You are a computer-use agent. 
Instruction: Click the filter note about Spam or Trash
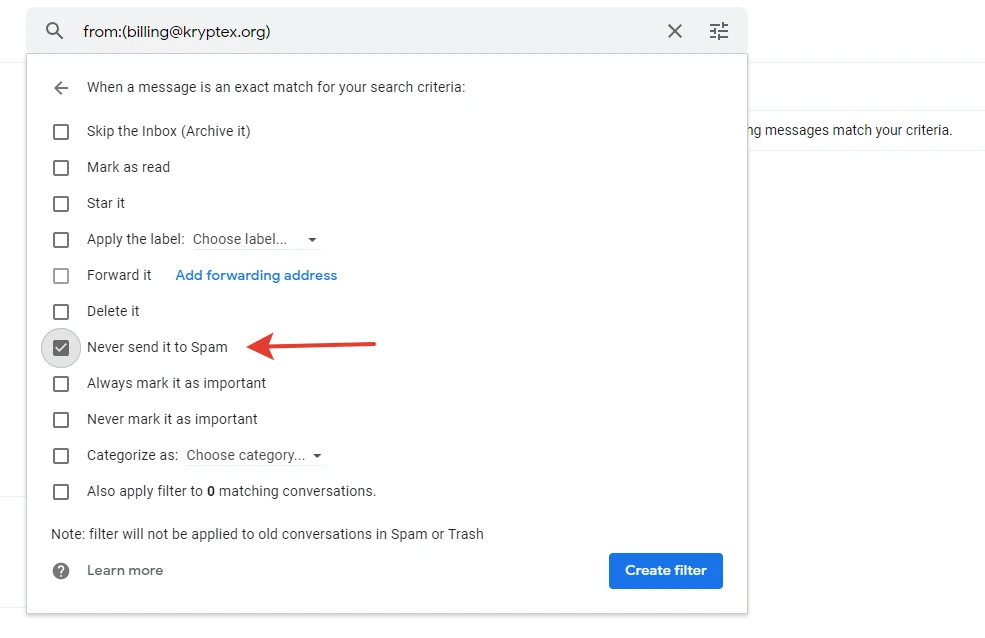(267, 534)
